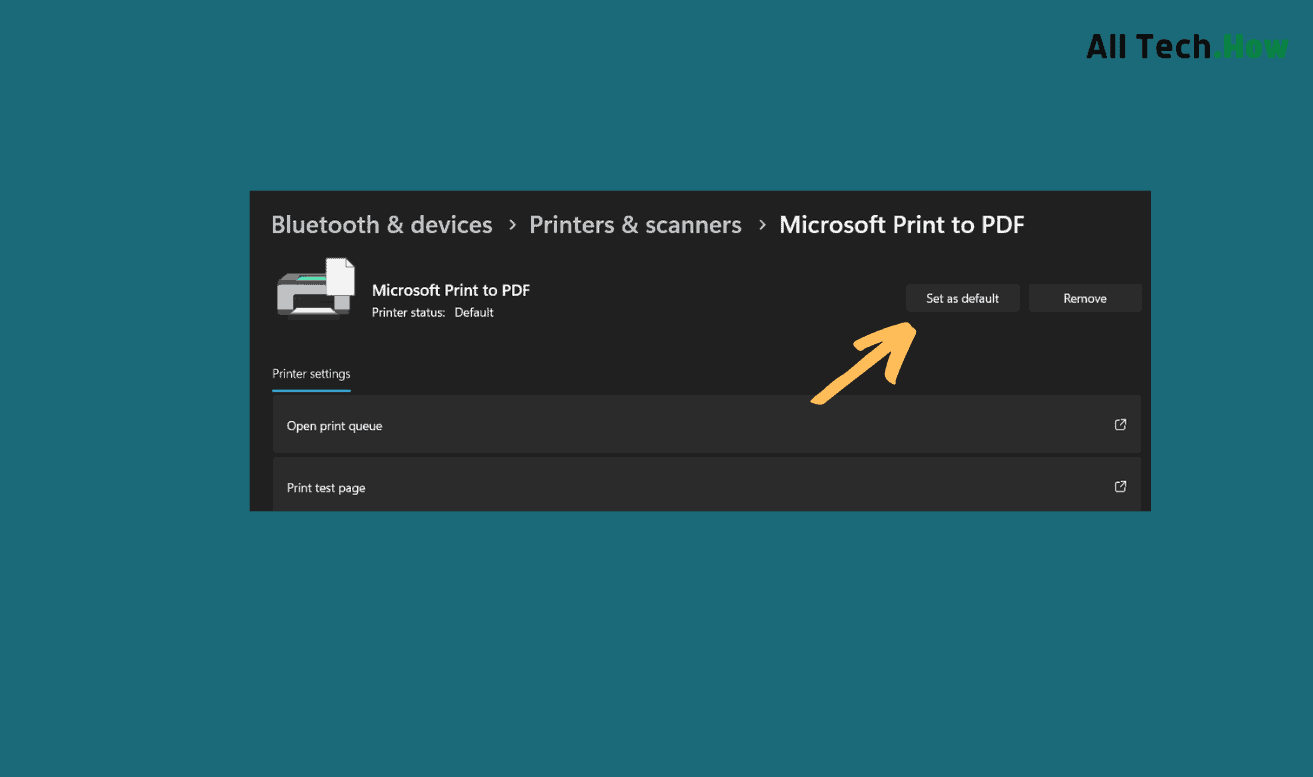The image size is (1313, 777).
Task: Click the printer device icon
Action: pyautogui.click(x=315, y=288)
